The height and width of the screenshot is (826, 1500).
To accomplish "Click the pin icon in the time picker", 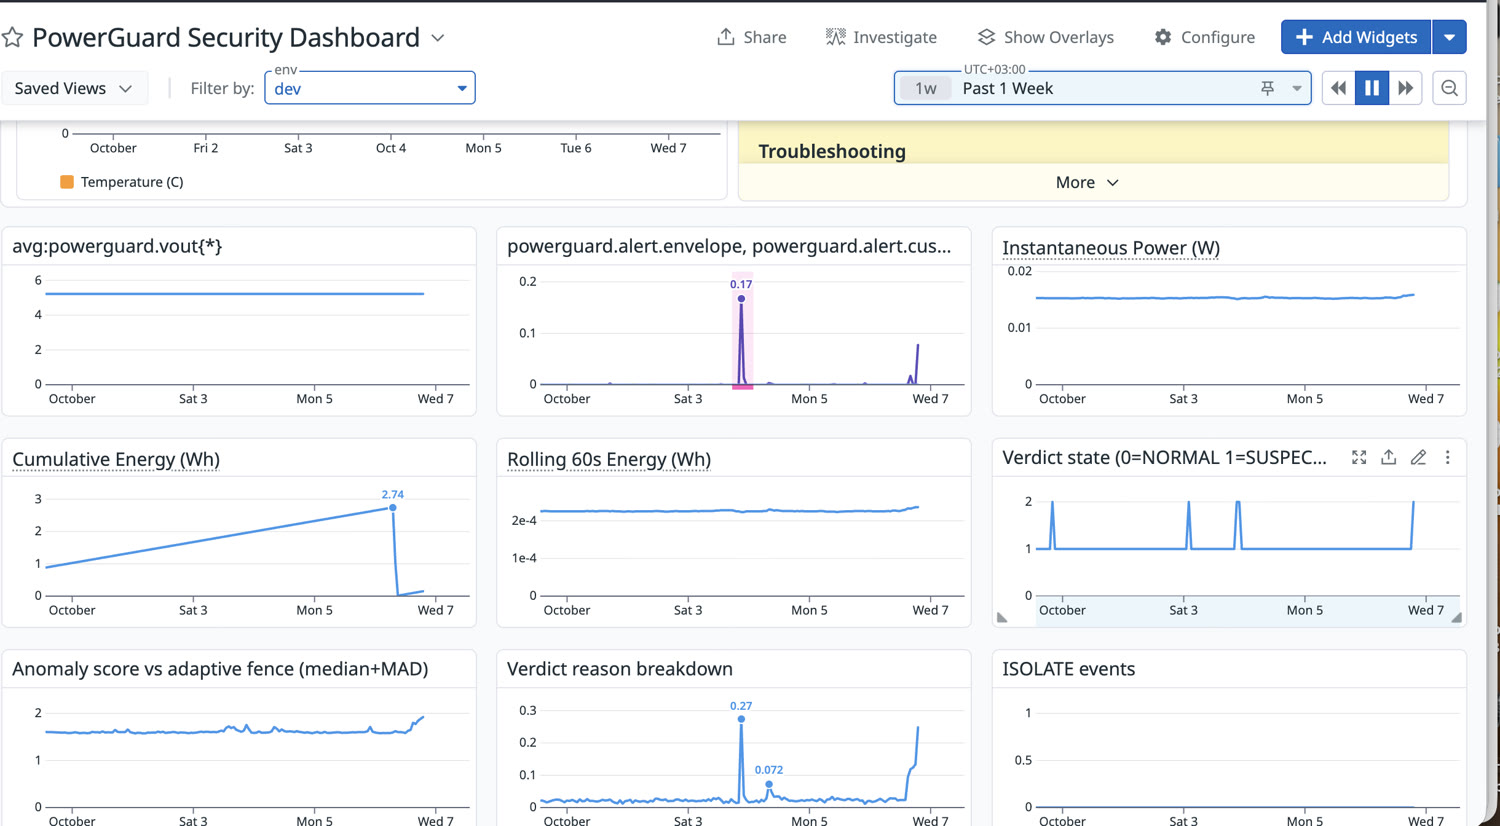I will coord(1267,88).
